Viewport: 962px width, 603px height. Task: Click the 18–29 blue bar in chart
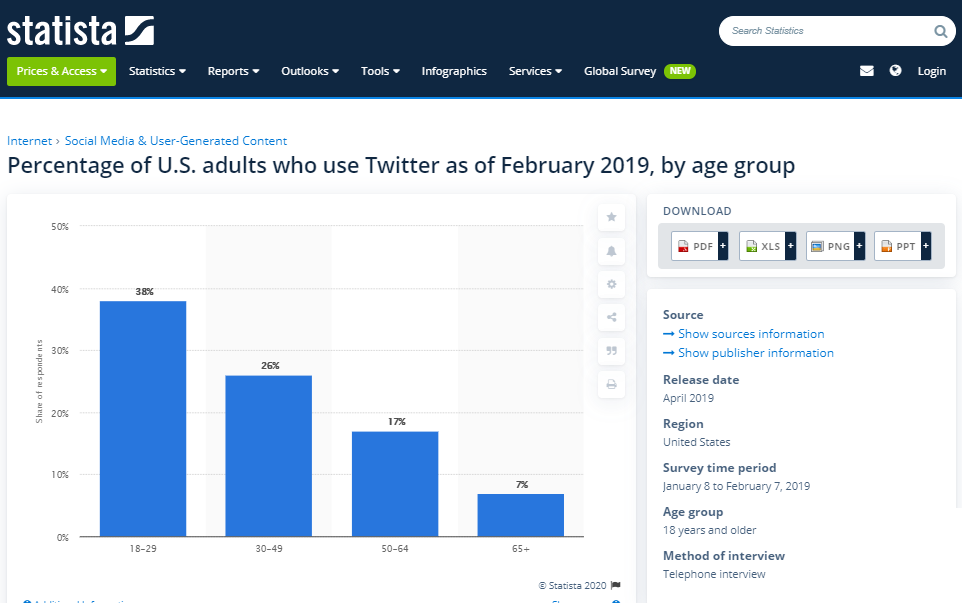pos(143,418)
